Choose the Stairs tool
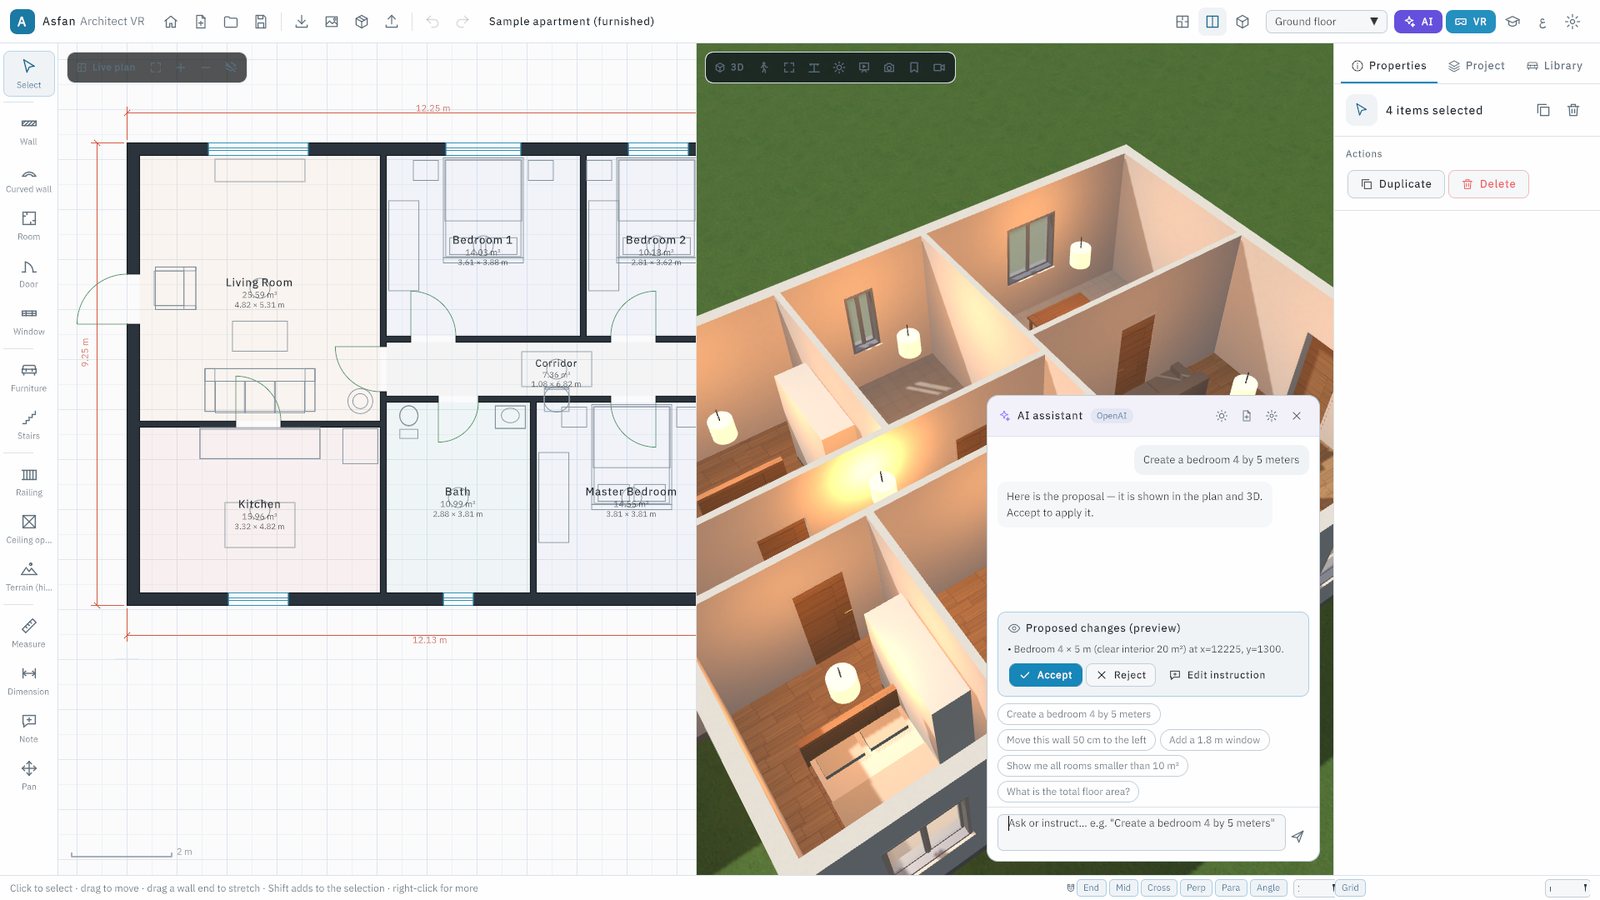 point(29,425)
